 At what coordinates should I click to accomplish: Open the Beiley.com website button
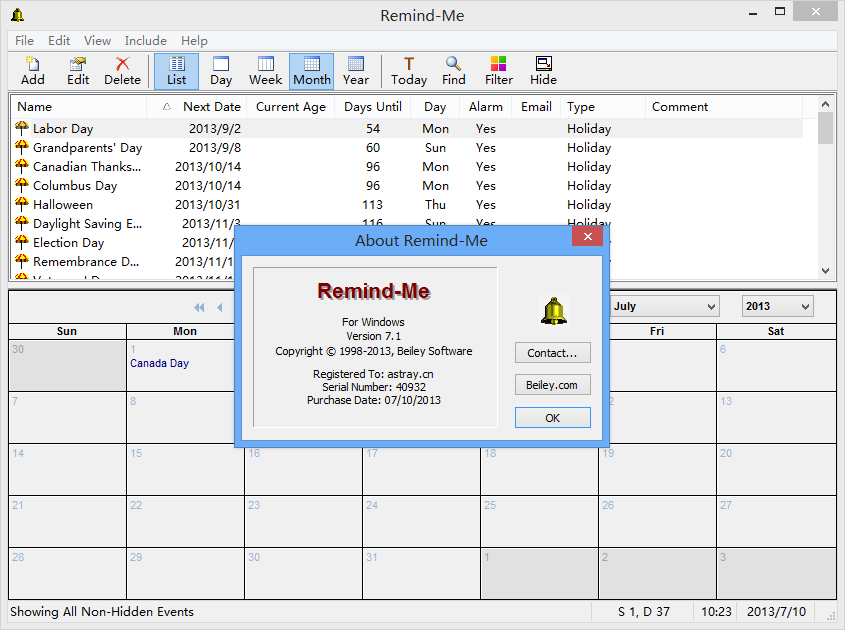point(552,385)
